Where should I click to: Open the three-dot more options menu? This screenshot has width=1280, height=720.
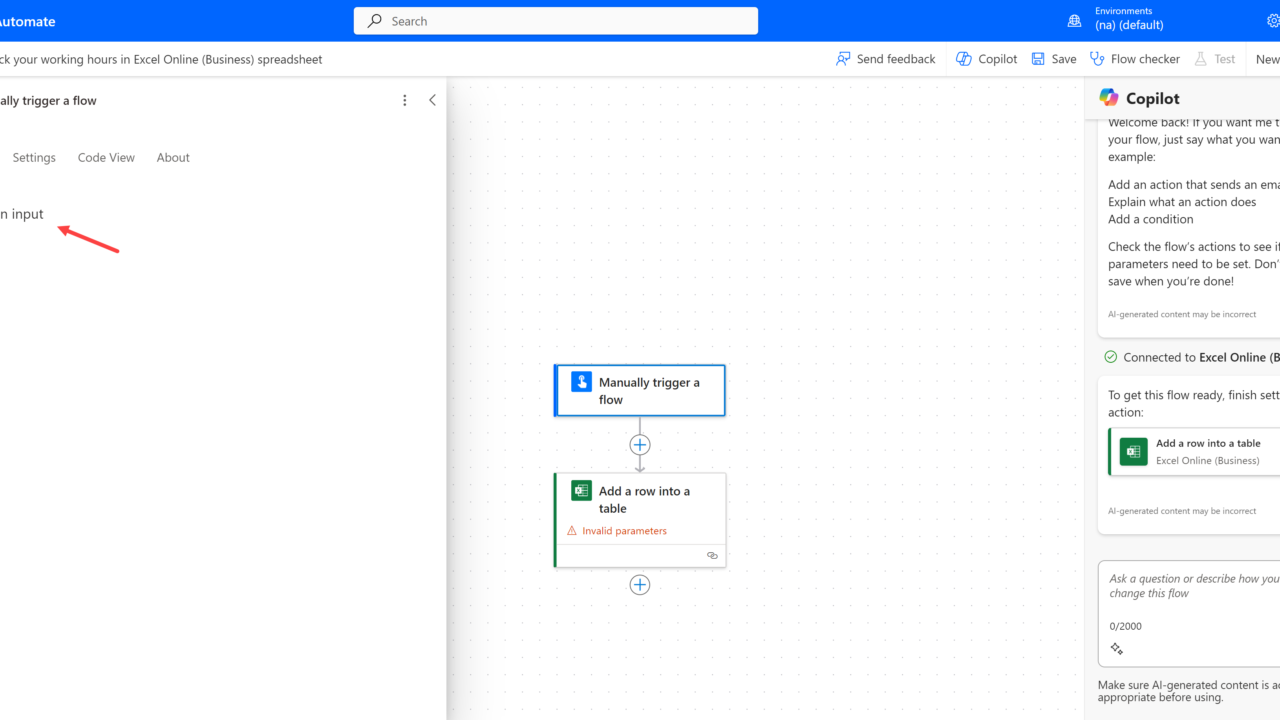coord(405,100)
